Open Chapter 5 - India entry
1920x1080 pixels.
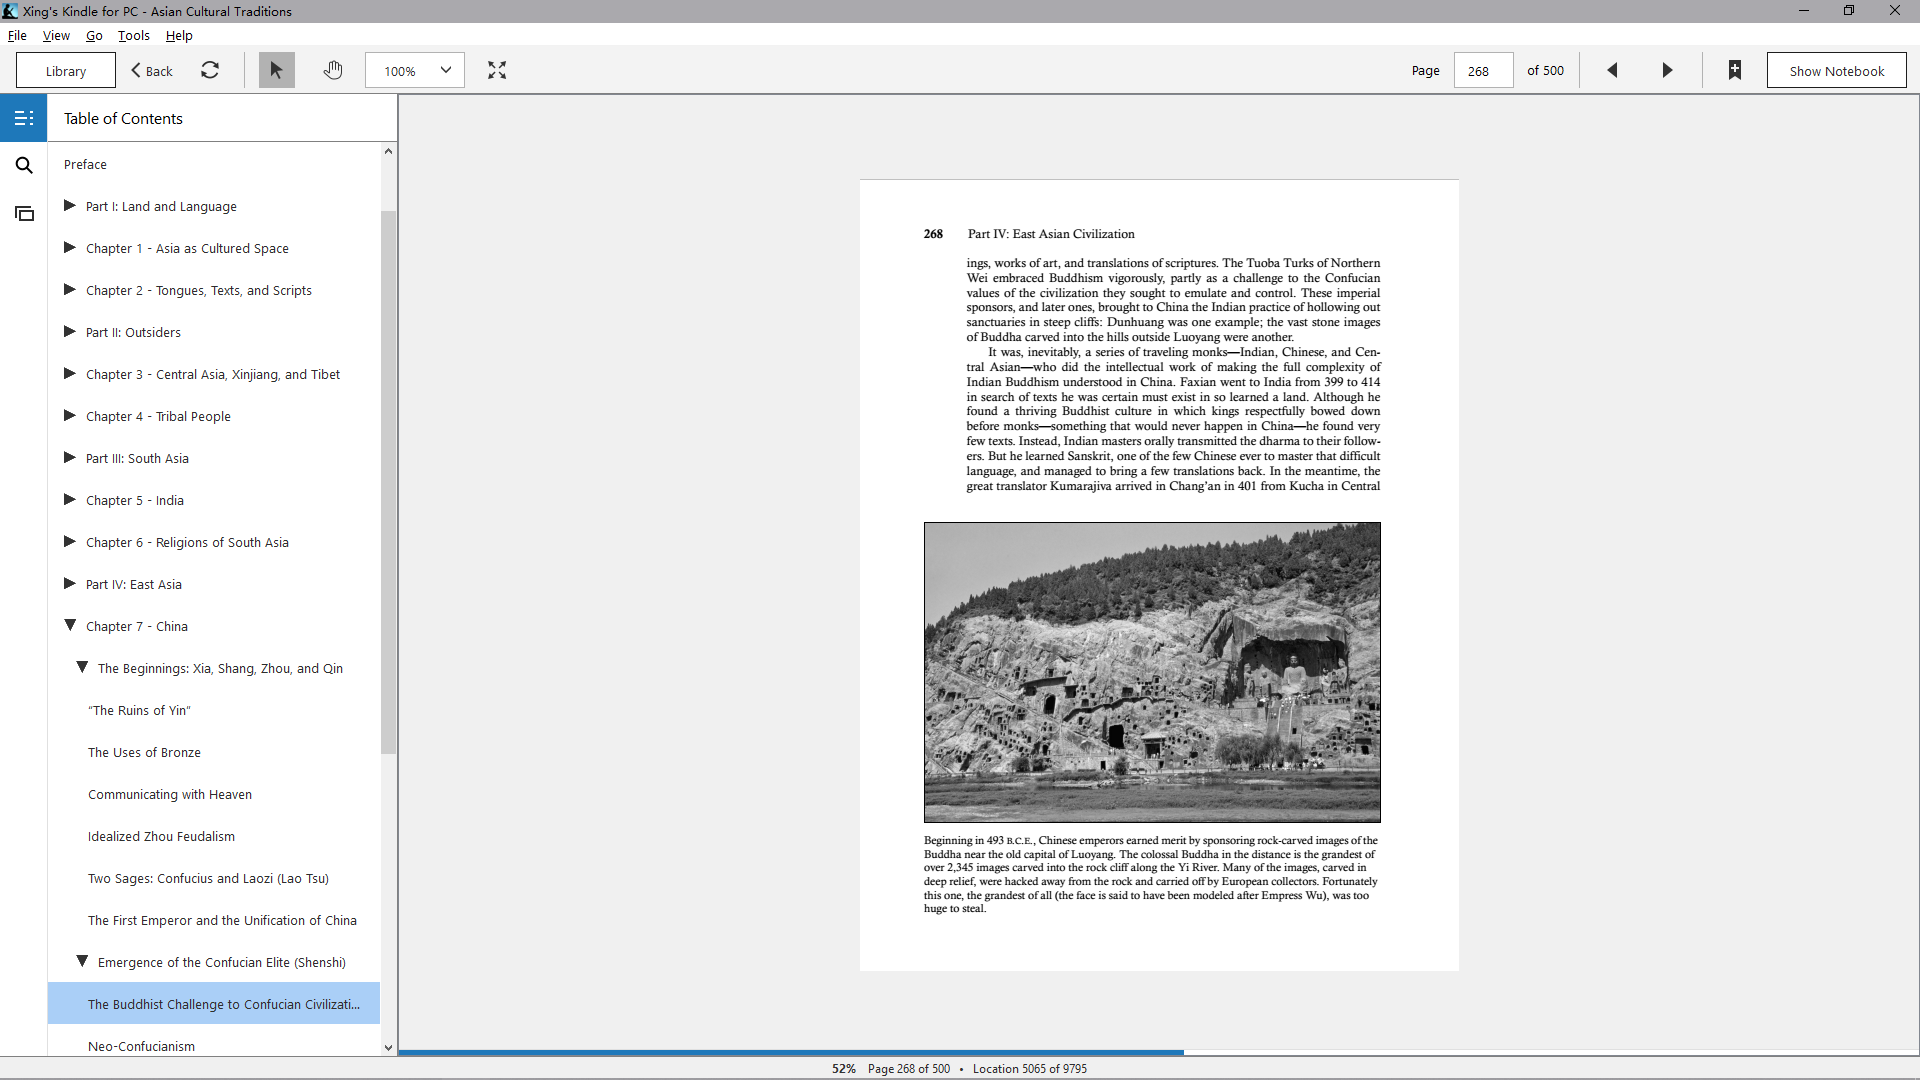click(x=135, y=500)
